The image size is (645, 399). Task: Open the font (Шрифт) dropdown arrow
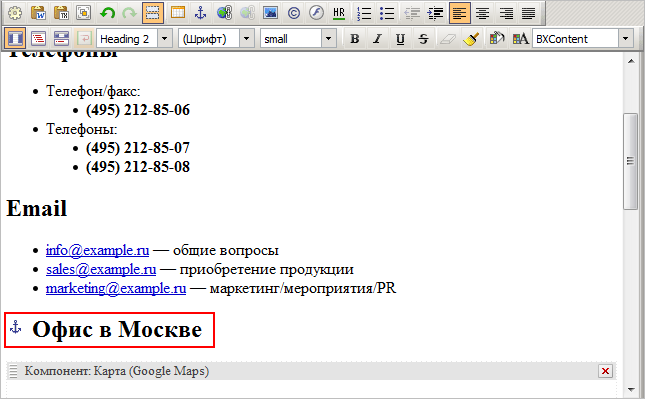[246, 39]
